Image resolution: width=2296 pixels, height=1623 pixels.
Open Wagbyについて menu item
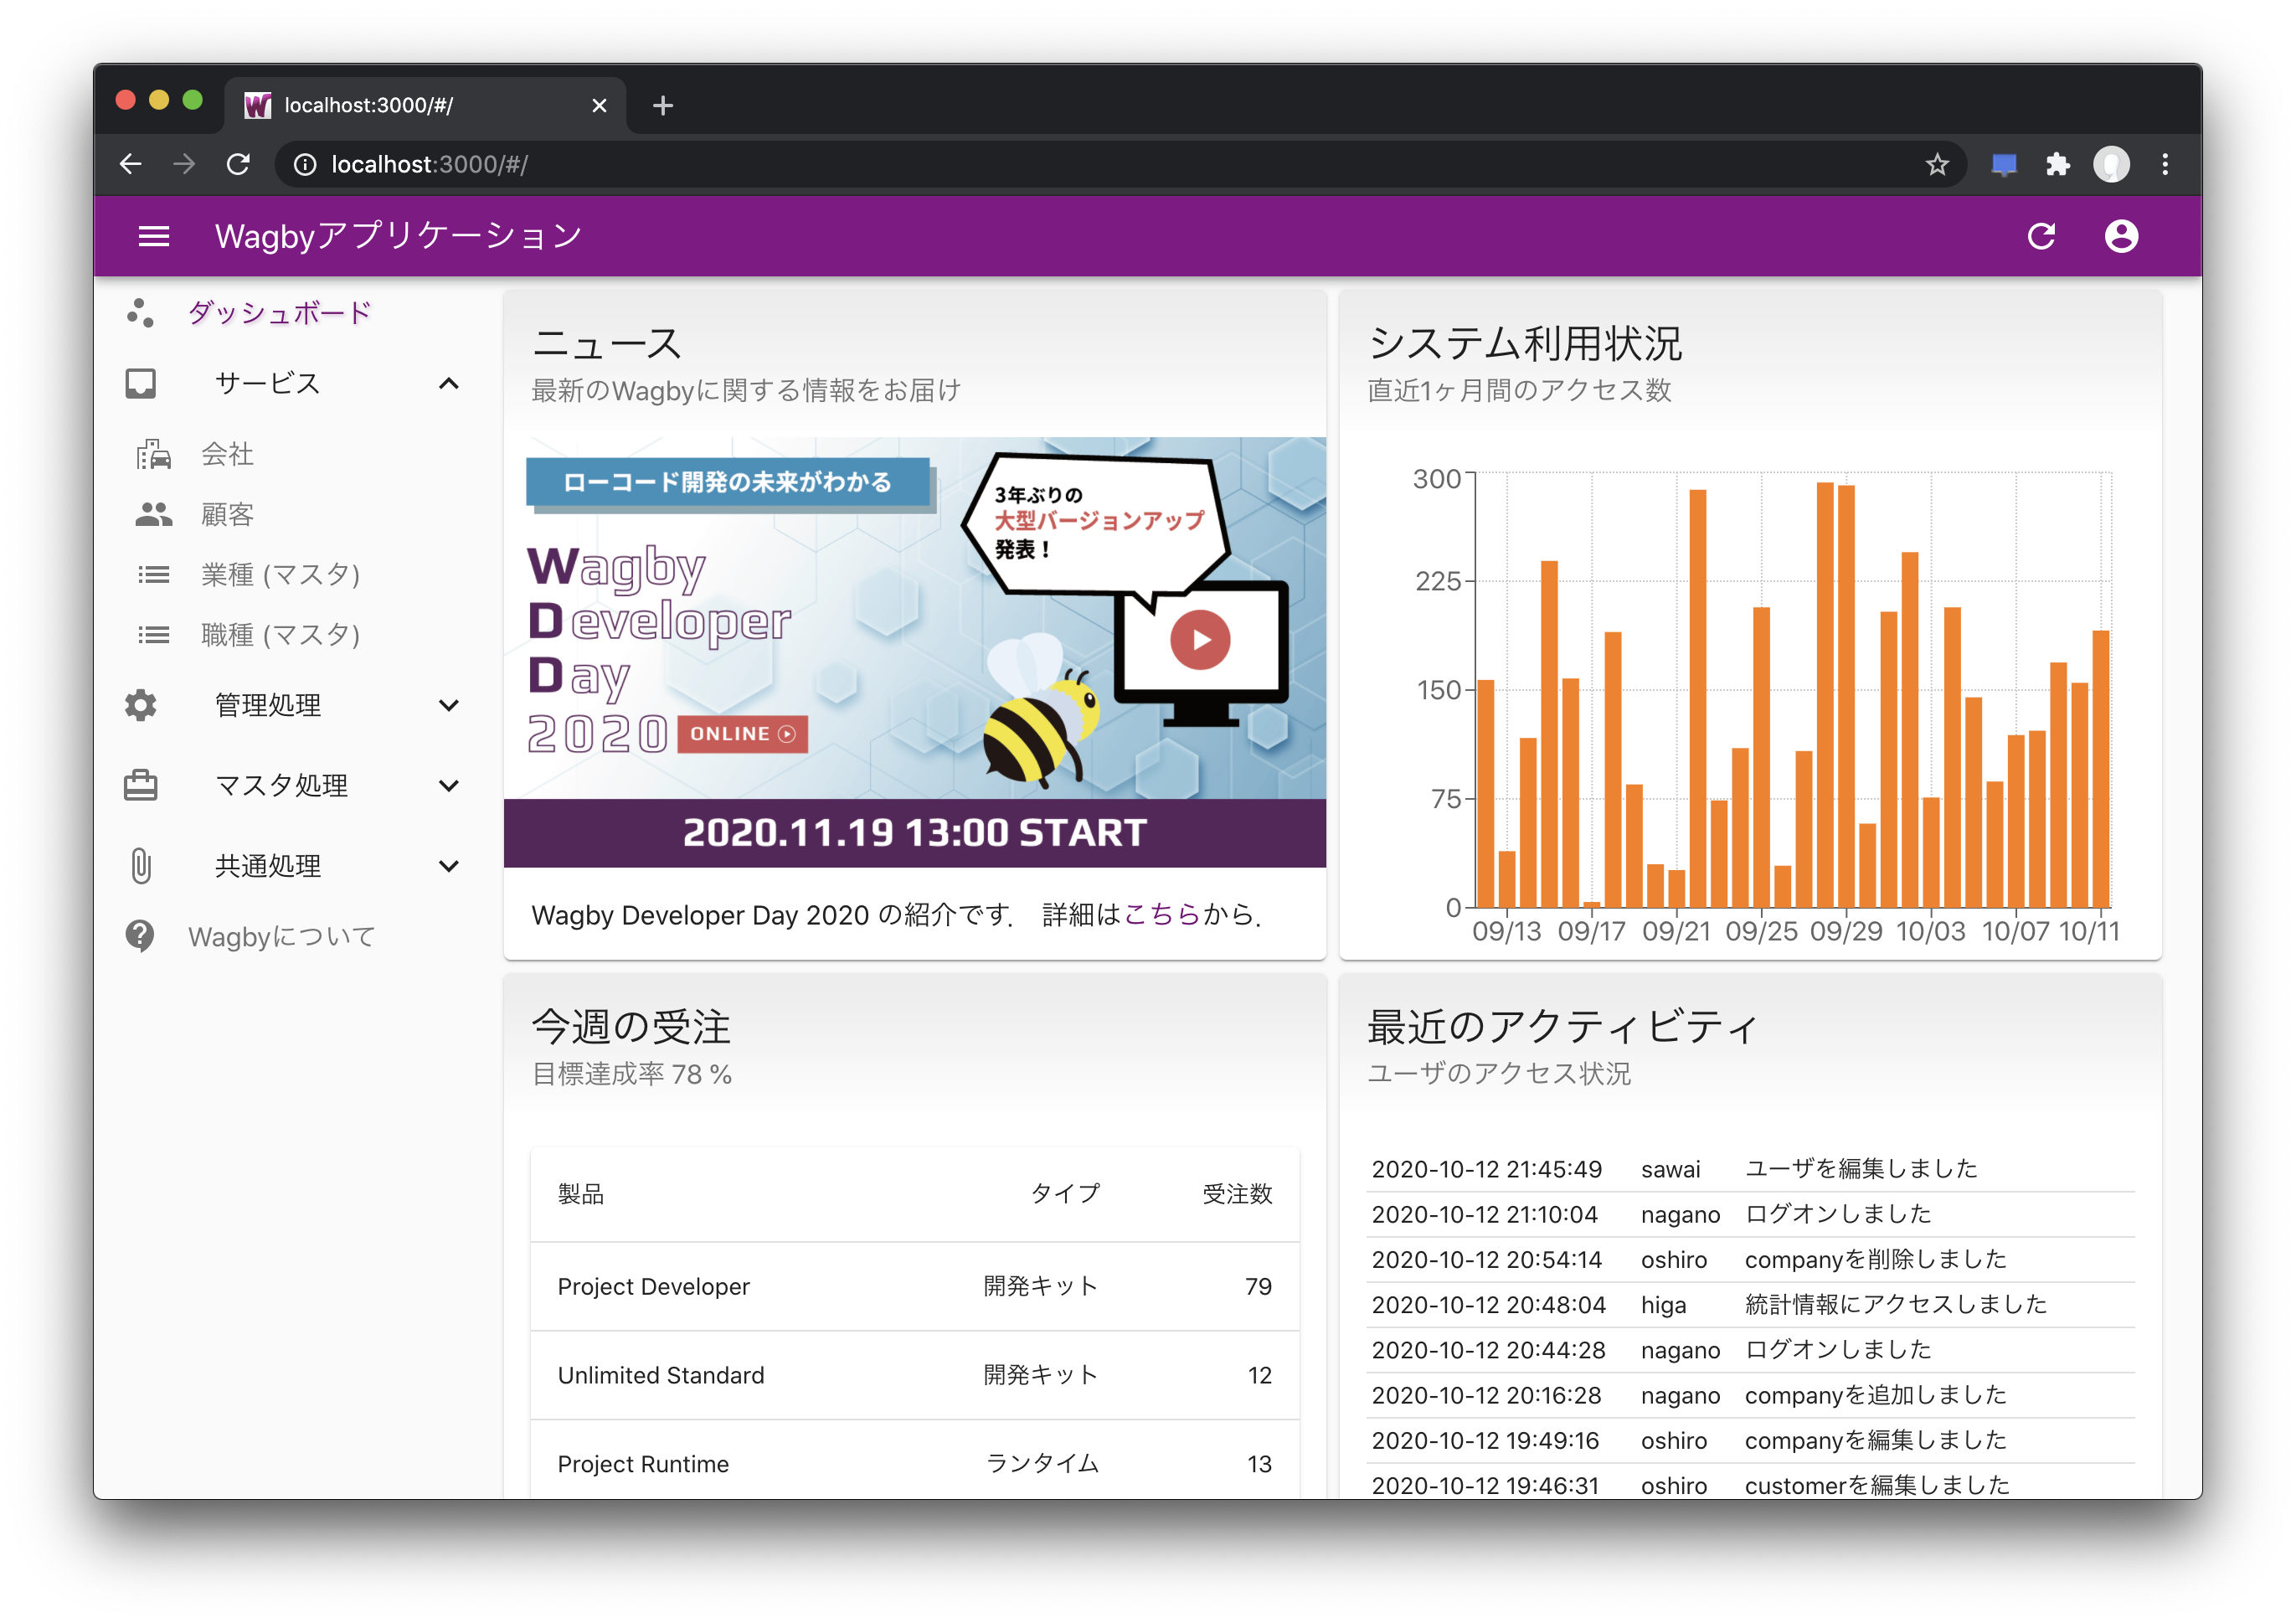[282, 936]
